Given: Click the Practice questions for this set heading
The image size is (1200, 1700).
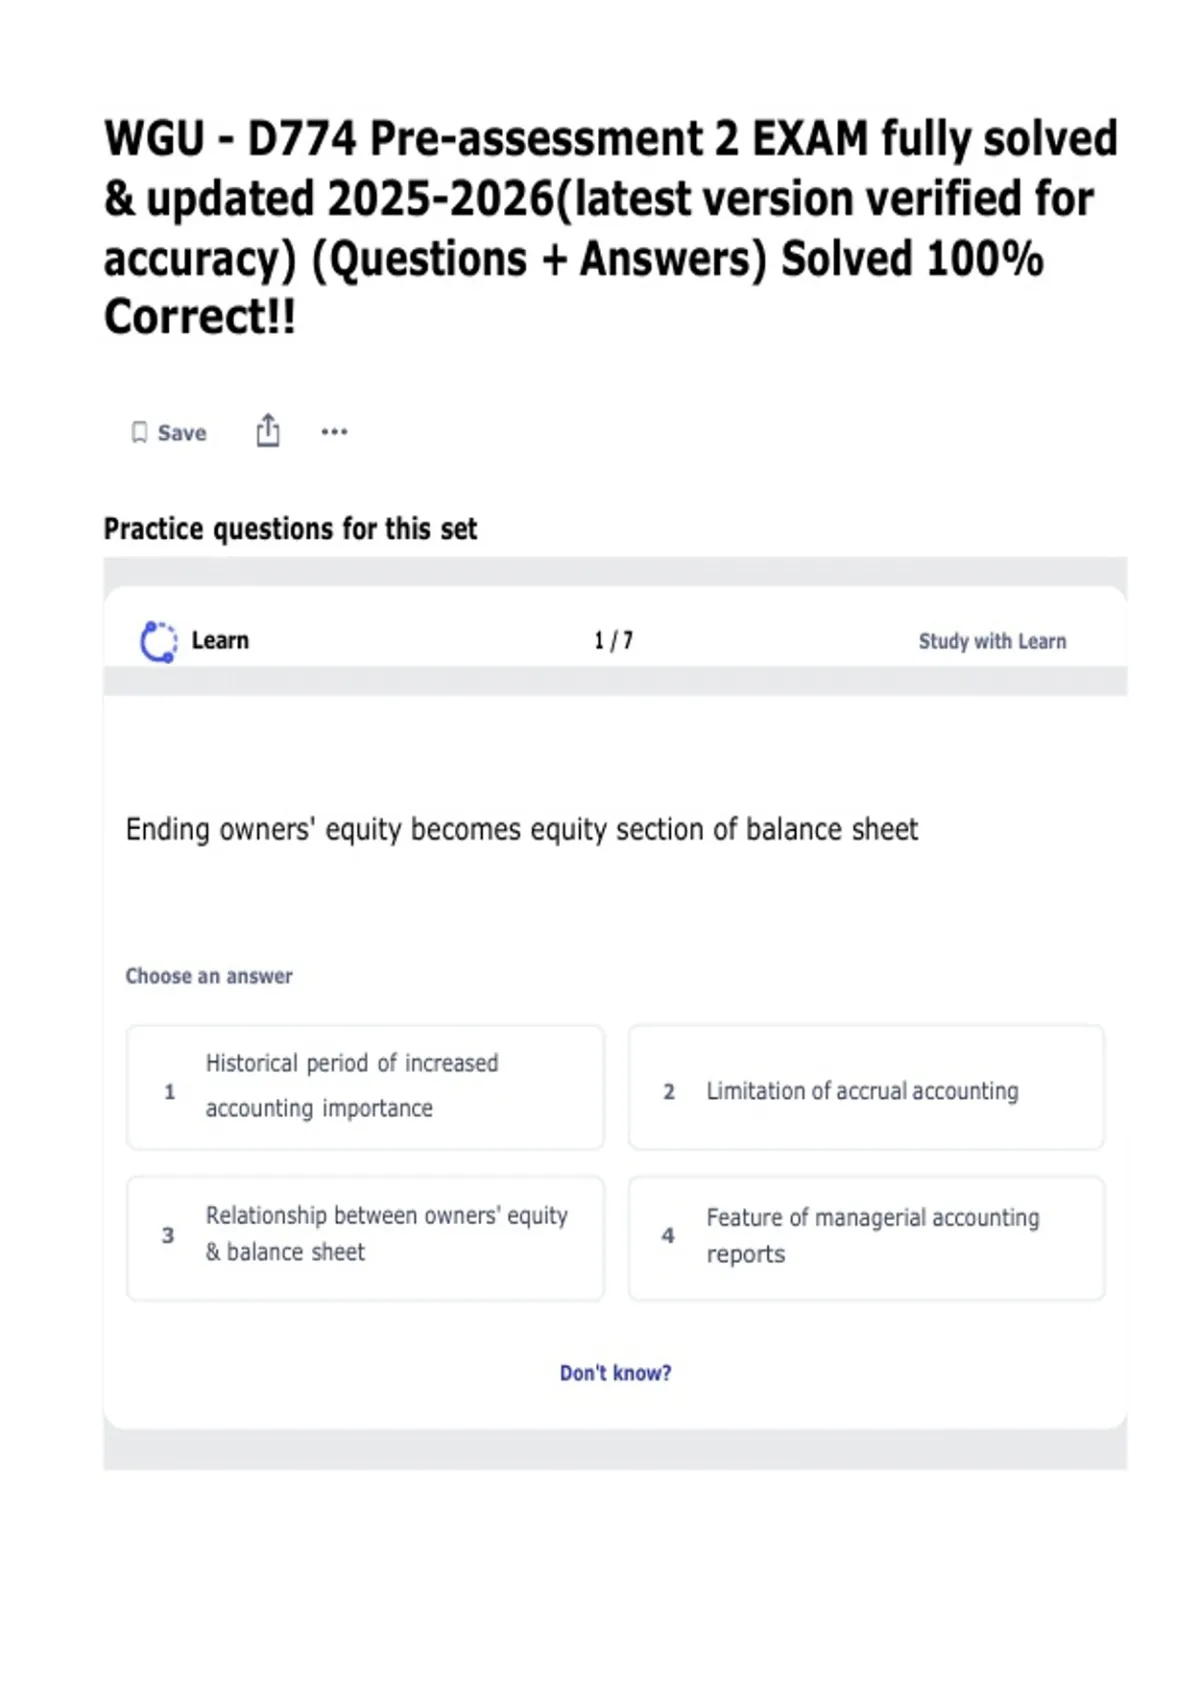Looking at the screenshot, I should pyautogui.click(x=290, y=528).
